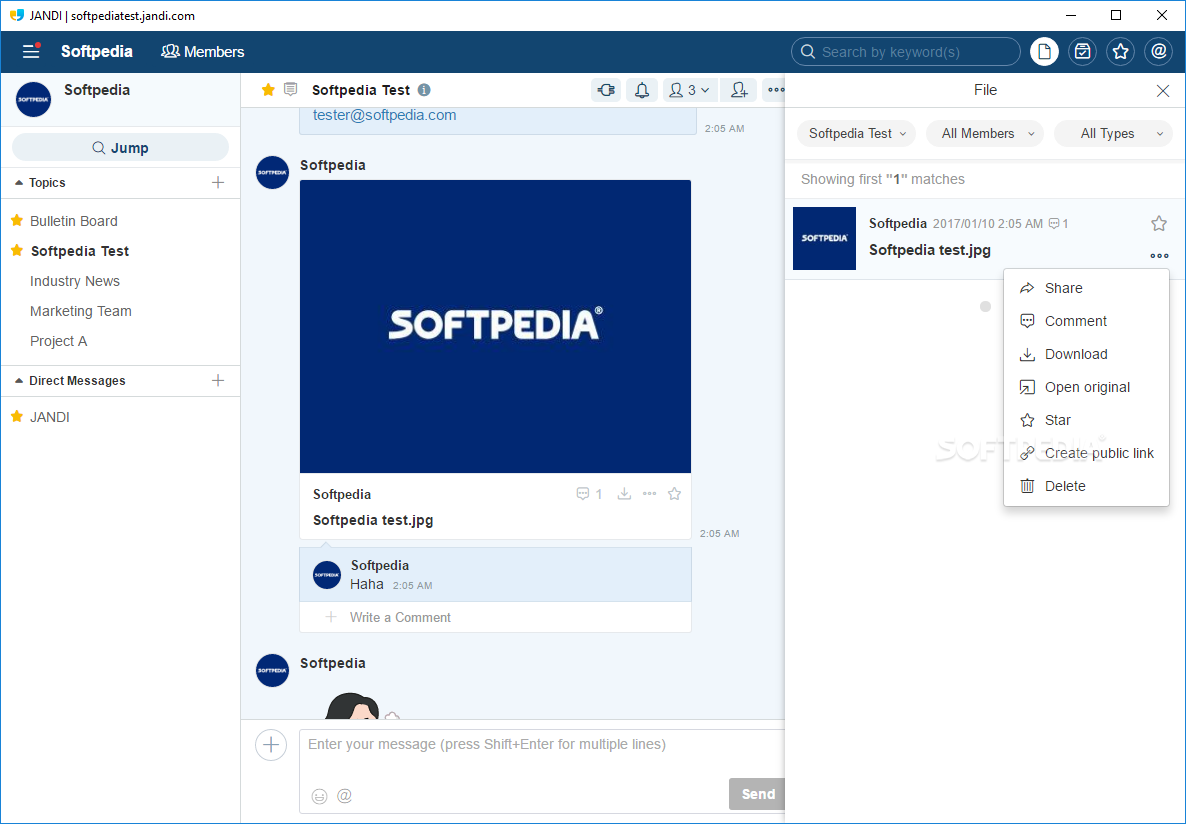The width and height of the screenshot is (1186, 824).
Task: Invite a member with the add-person icon
Action: tap(739, 90)
